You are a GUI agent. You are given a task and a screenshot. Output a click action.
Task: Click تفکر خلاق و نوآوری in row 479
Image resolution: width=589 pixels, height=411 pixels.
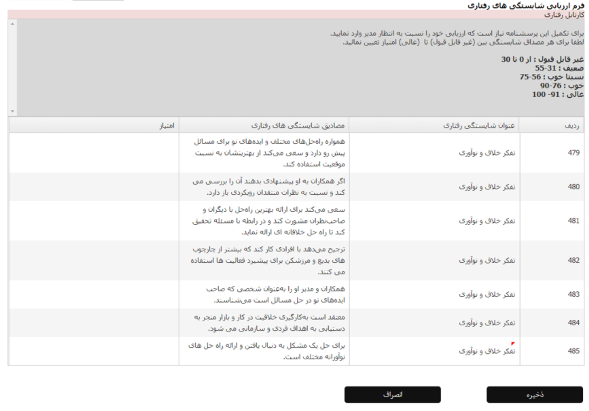click(x=487, y=153)
